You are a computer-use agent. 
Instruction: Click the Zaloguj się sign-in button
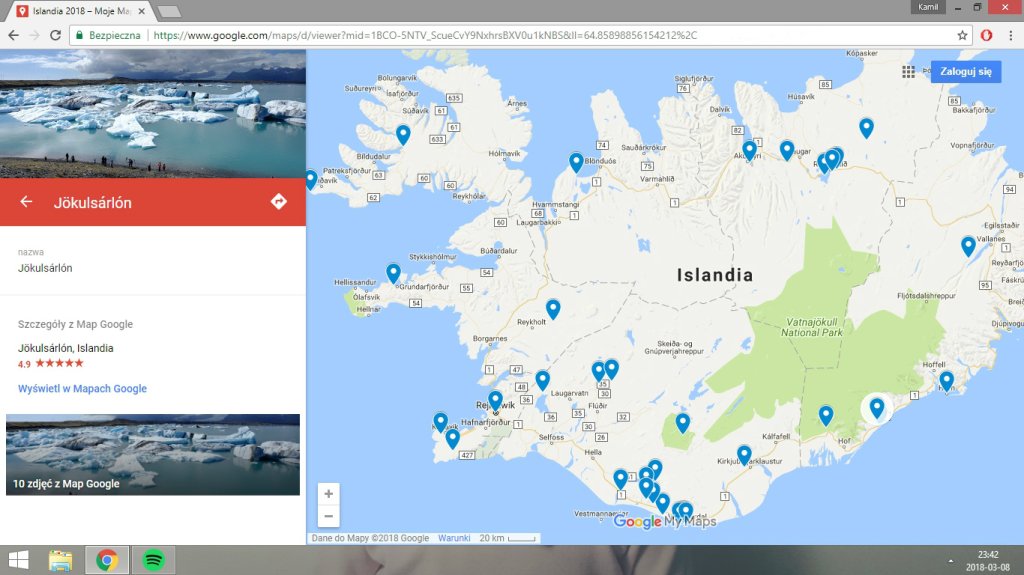point(966,71)
